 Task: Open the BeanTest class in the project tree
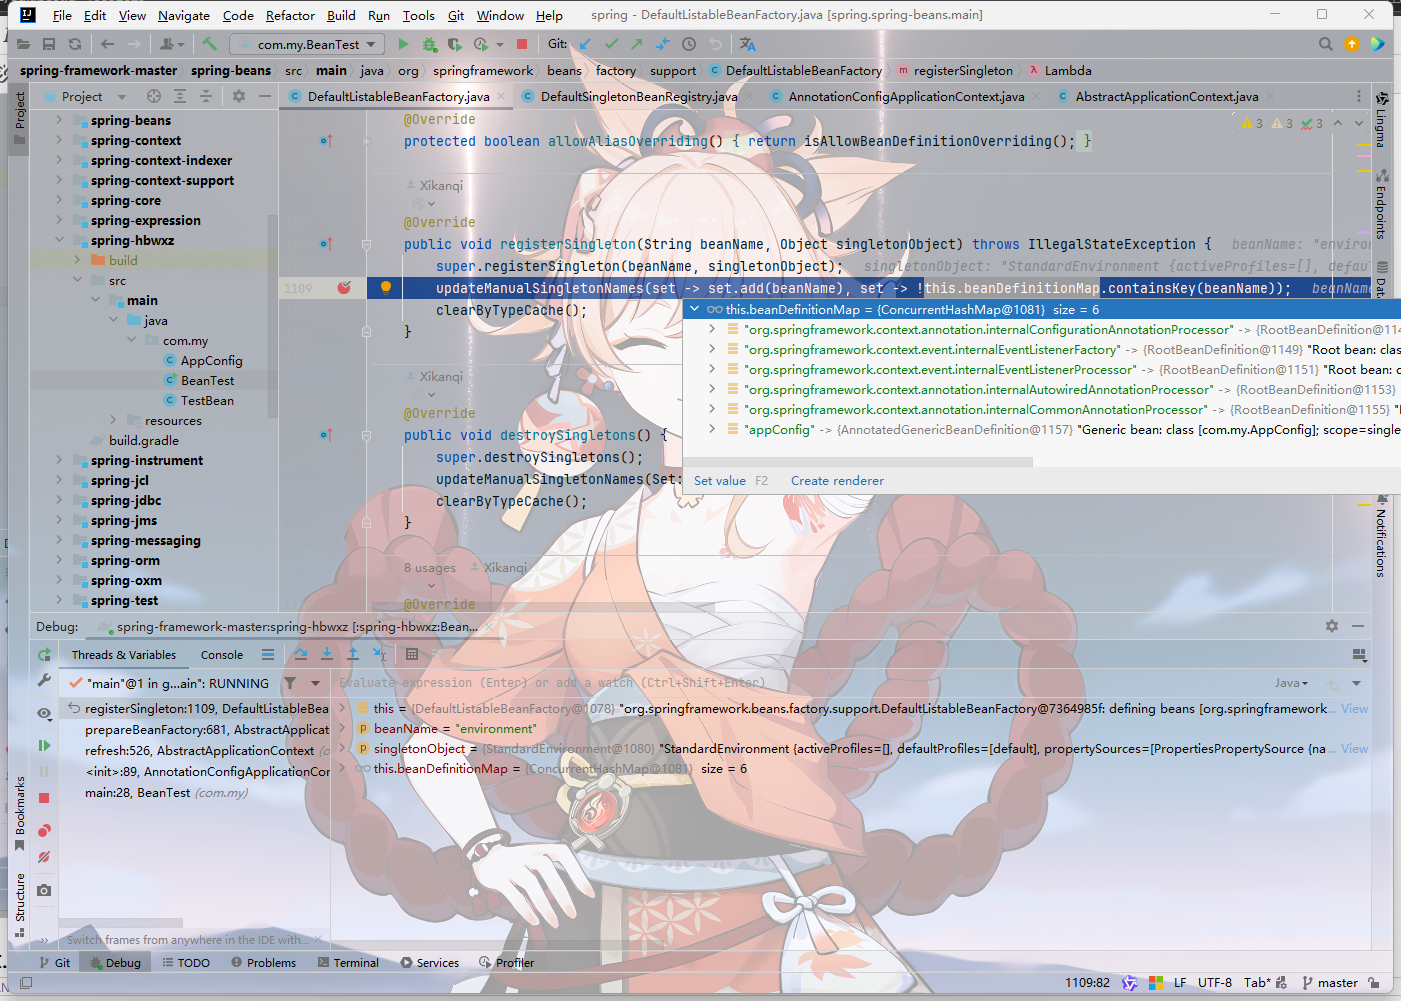[207, 380]
